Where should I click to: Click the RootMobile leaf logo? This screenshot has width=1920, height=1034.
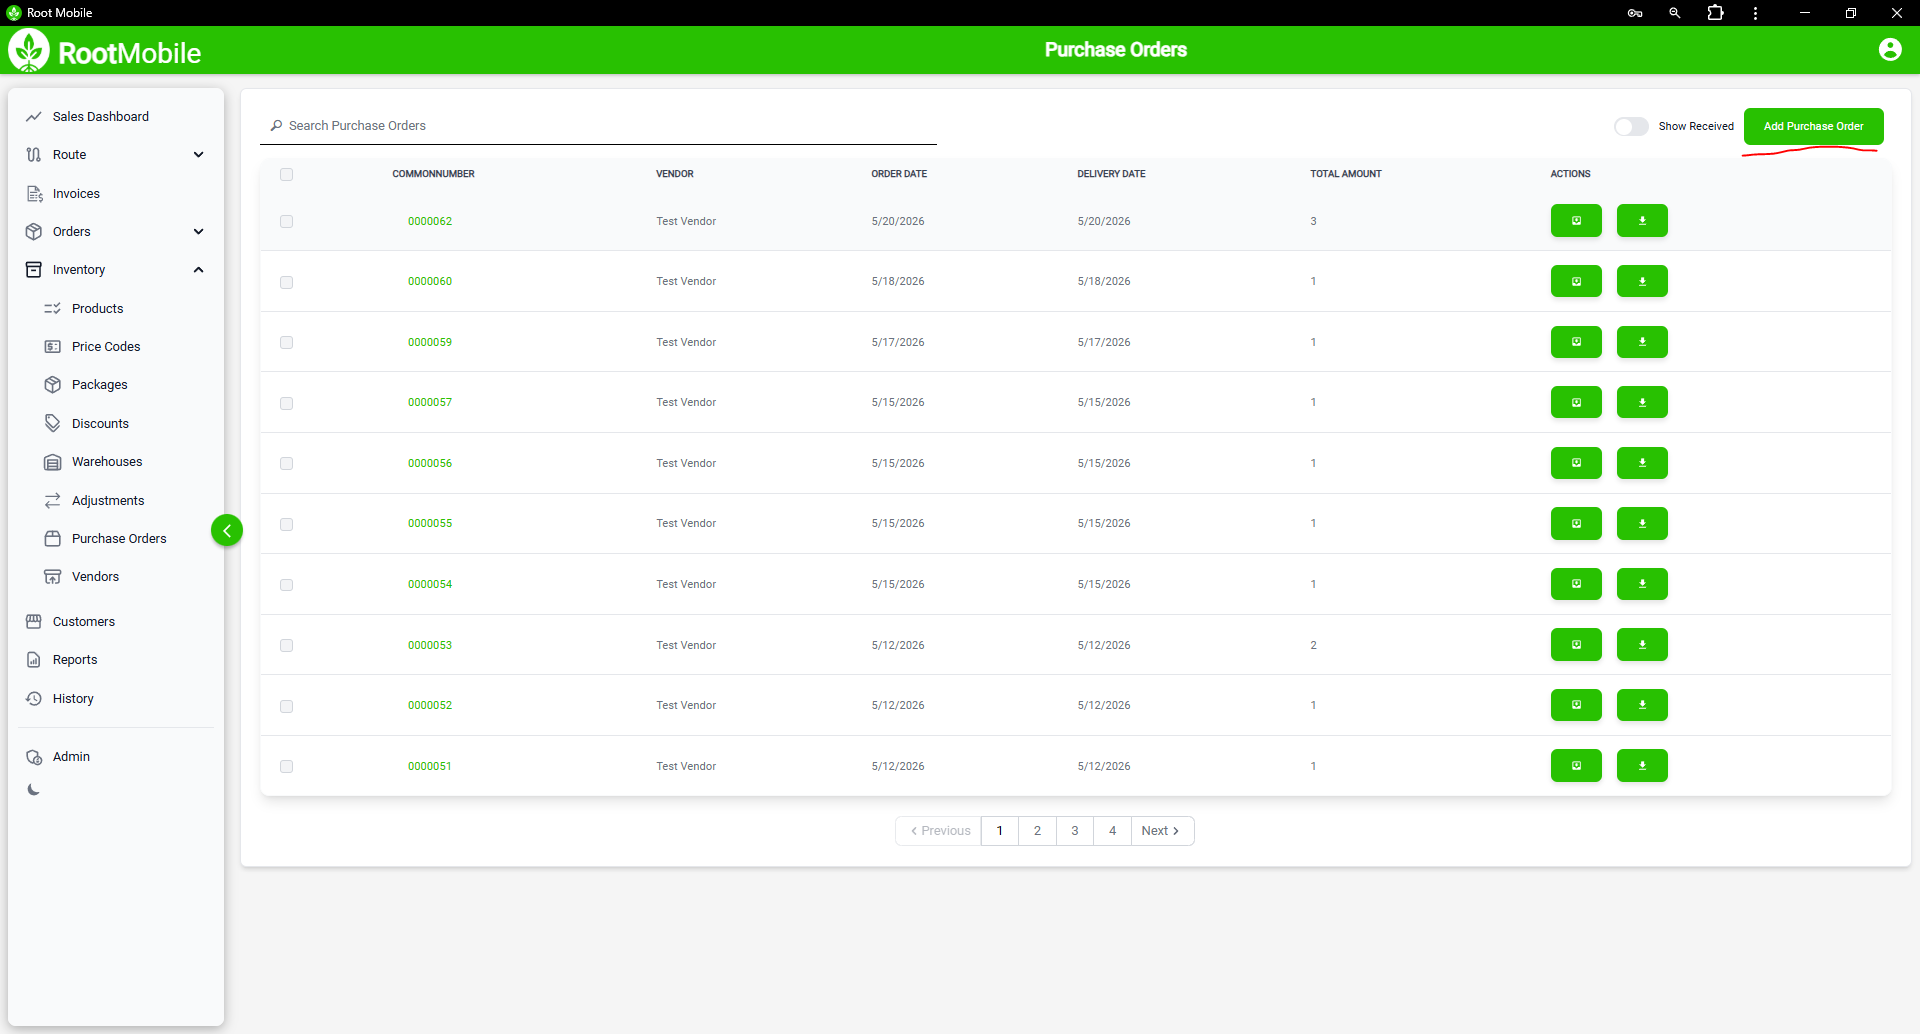tap(29, 50)
